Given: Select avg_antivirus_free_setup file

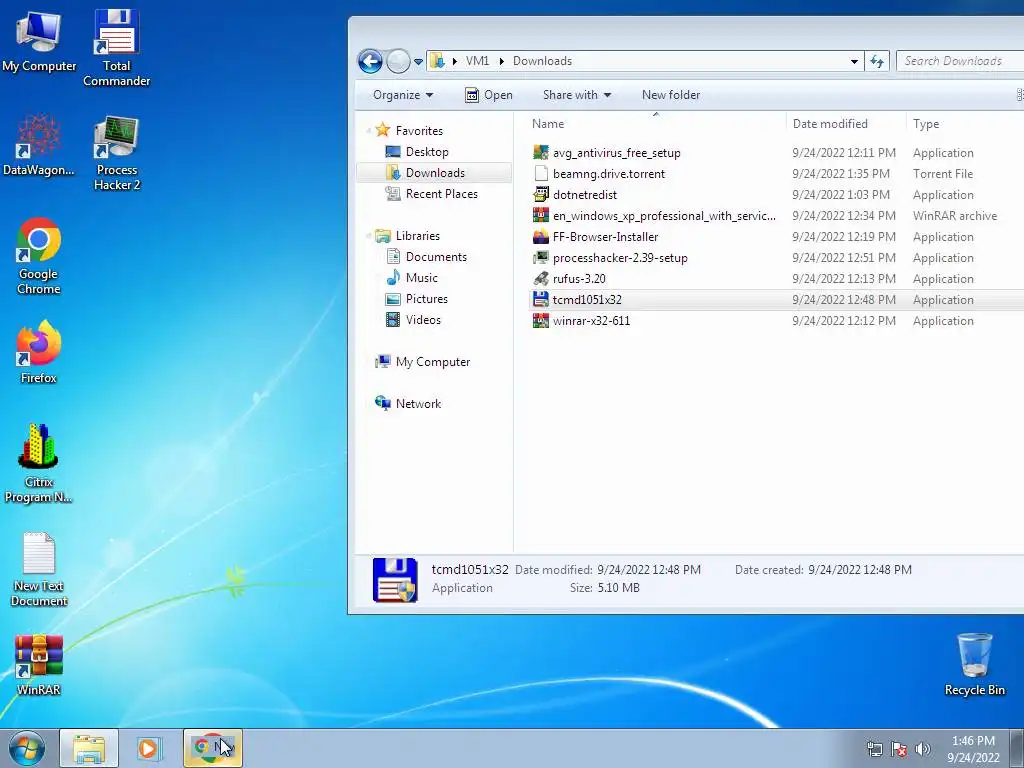Looking at the screenshot, I should tap(616, 153).
